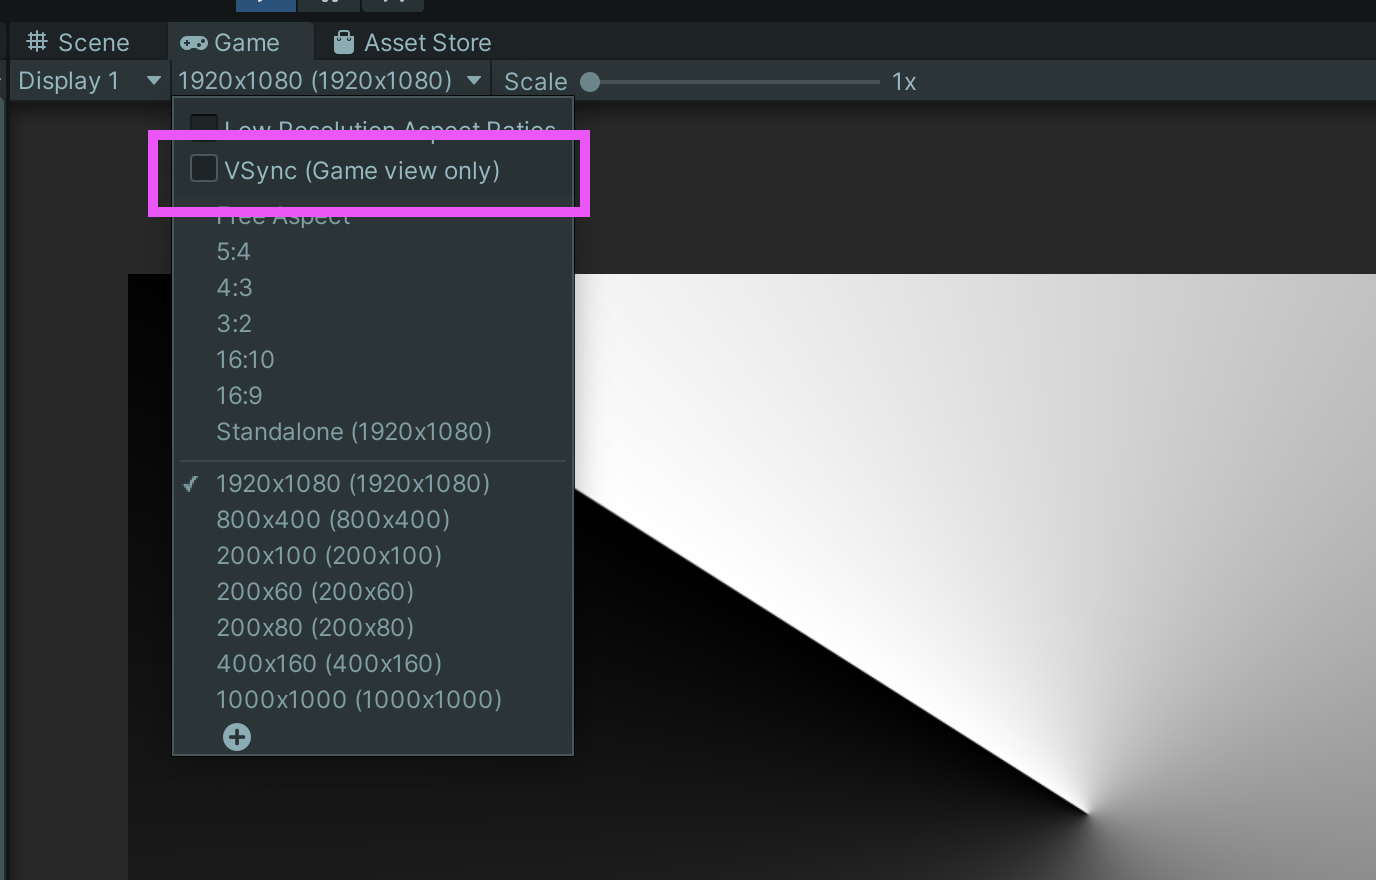Click the checkmark beside the 1920x1080 entry
The height and width of the screenshot is (880, 1376).
pyautogui.click(x=191, y=484)
